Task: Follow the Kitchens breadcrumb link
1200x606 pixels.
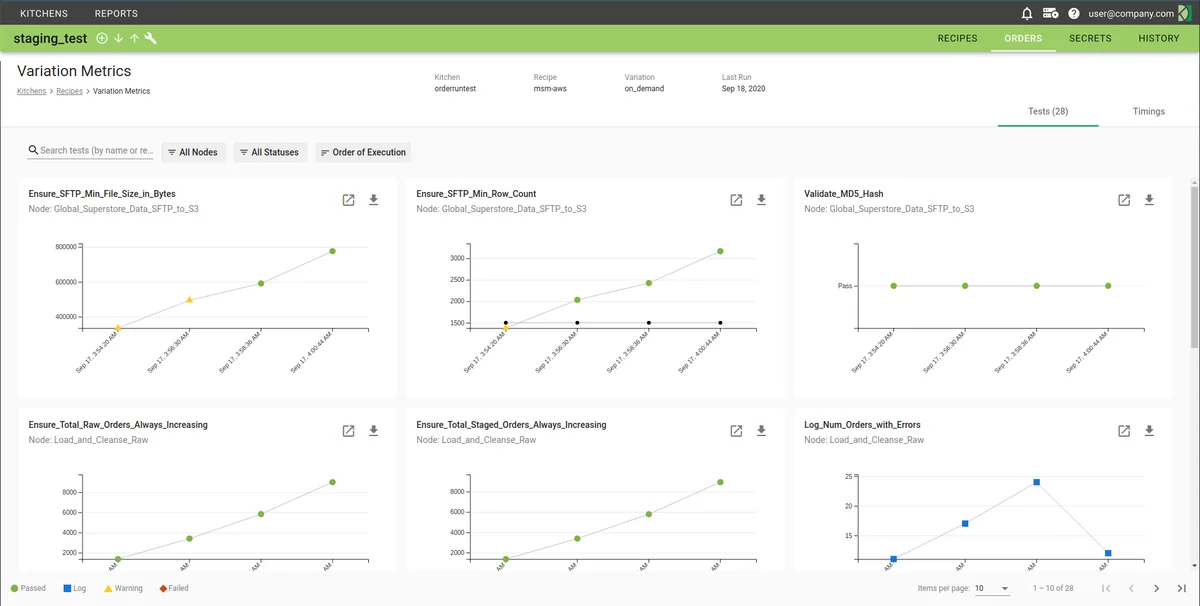Action: [x=30, y=90]
